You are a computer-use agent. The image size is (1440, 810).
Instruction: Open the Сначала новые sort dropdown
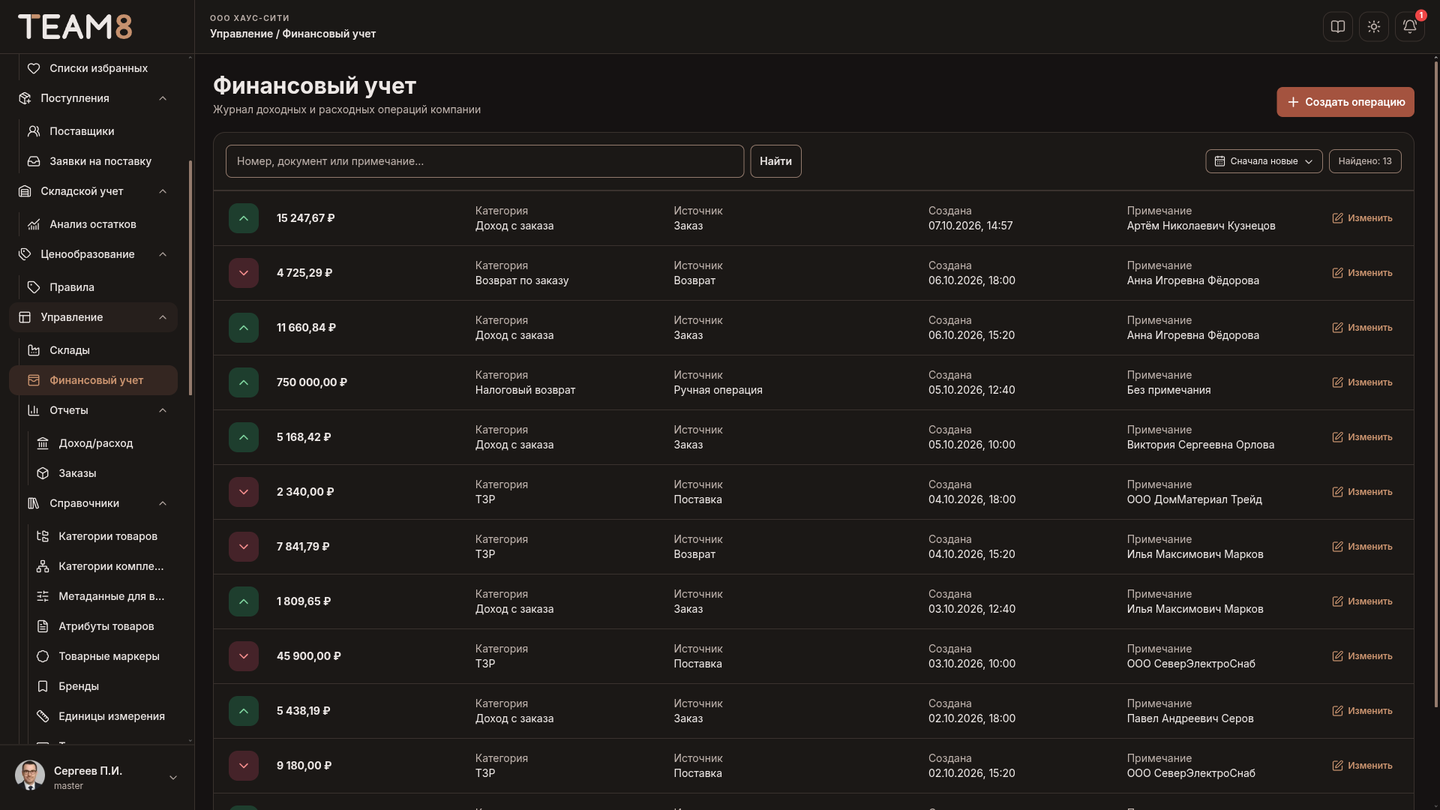(1264, 161)
